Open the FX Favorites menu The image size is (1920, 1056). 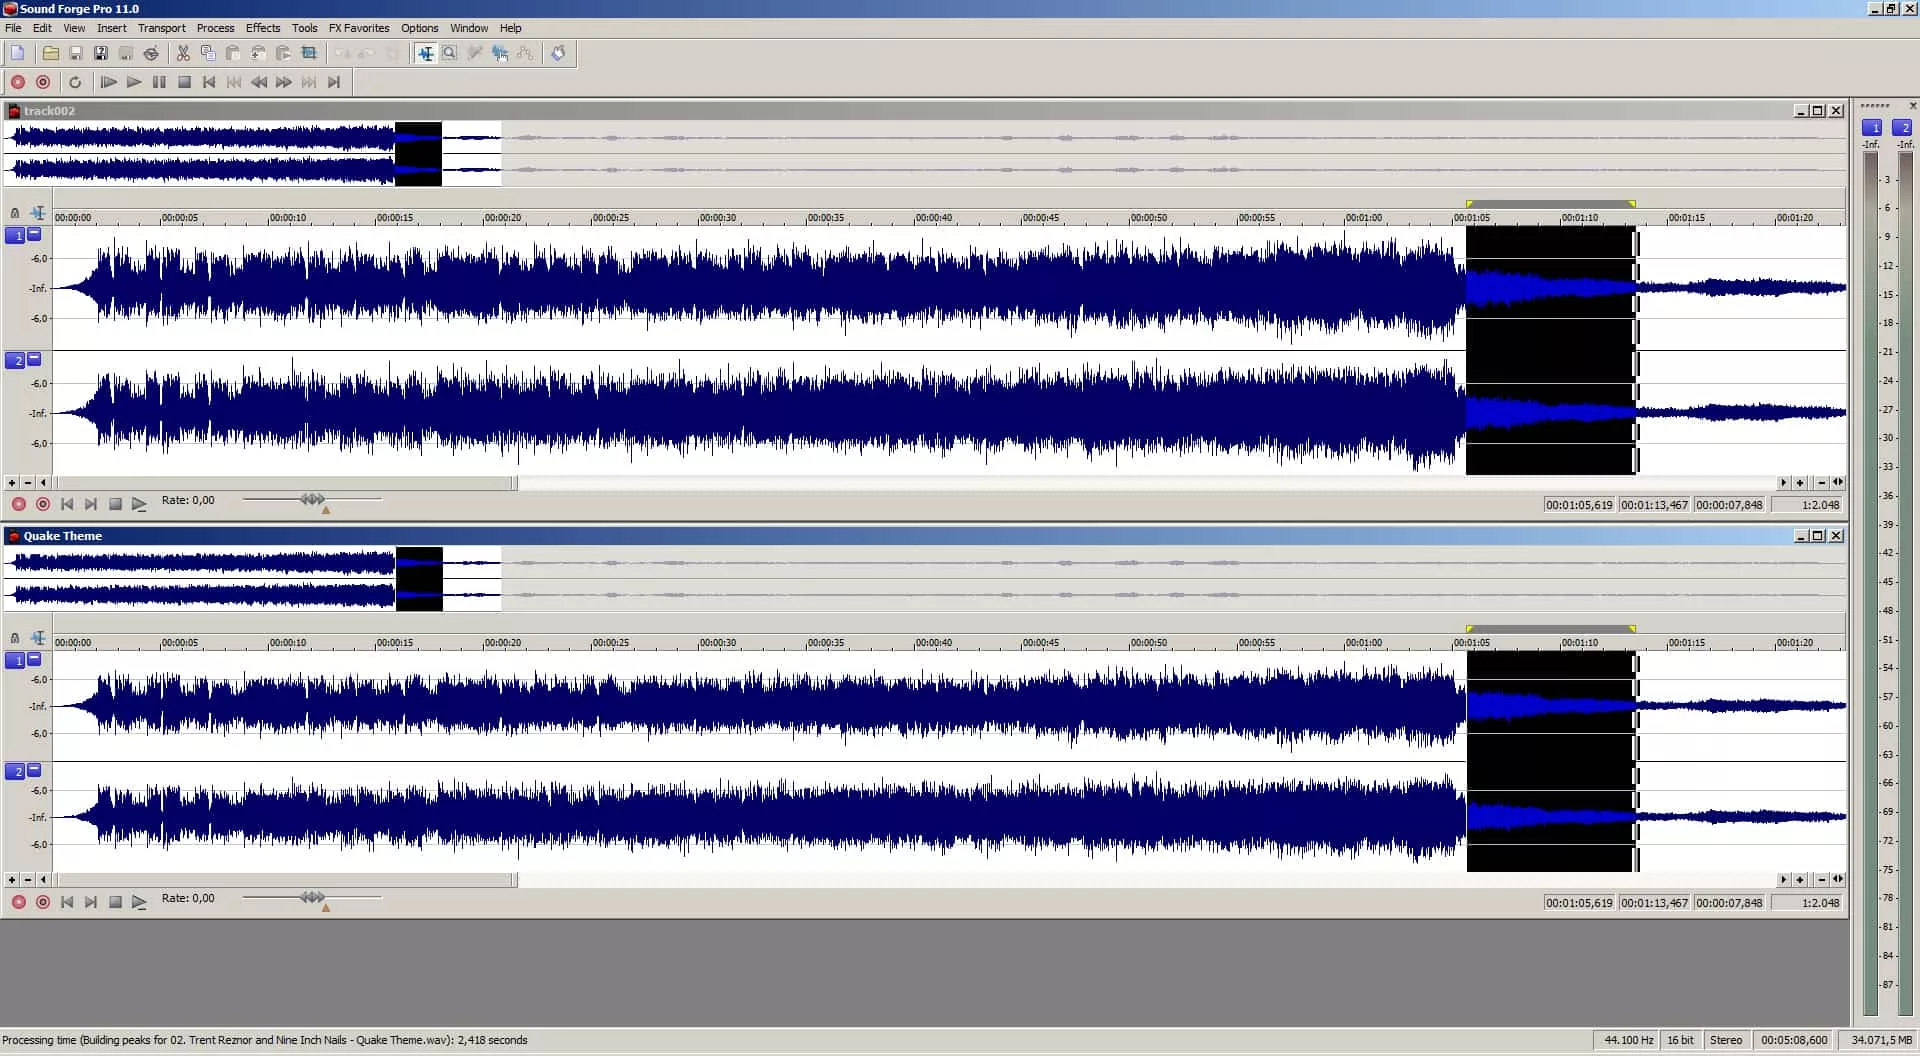tap(359, 28)
